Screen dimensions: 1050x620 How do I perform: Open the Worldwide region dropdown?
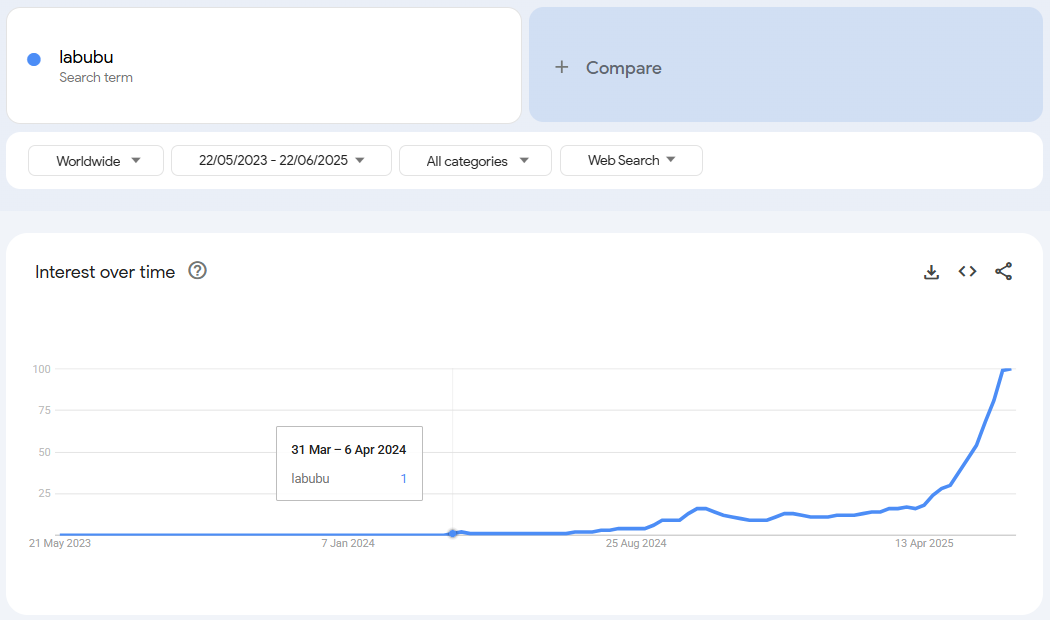point(96,161)
